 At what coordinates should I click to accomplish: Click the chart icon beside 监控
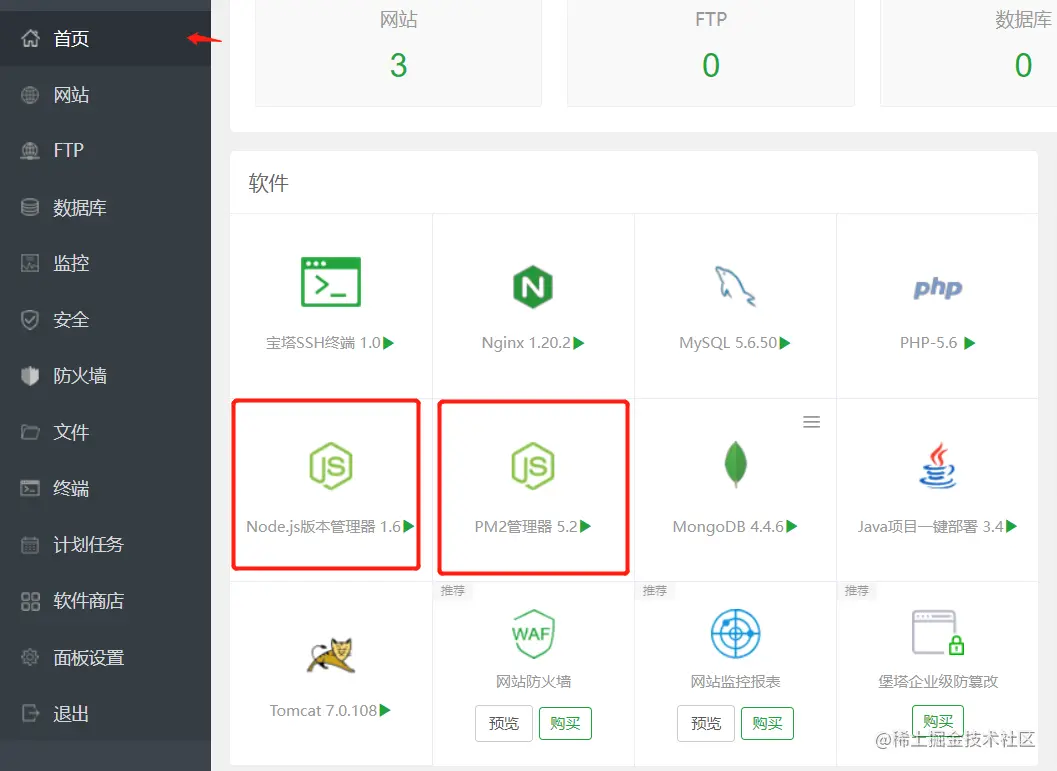click(30, 263)
